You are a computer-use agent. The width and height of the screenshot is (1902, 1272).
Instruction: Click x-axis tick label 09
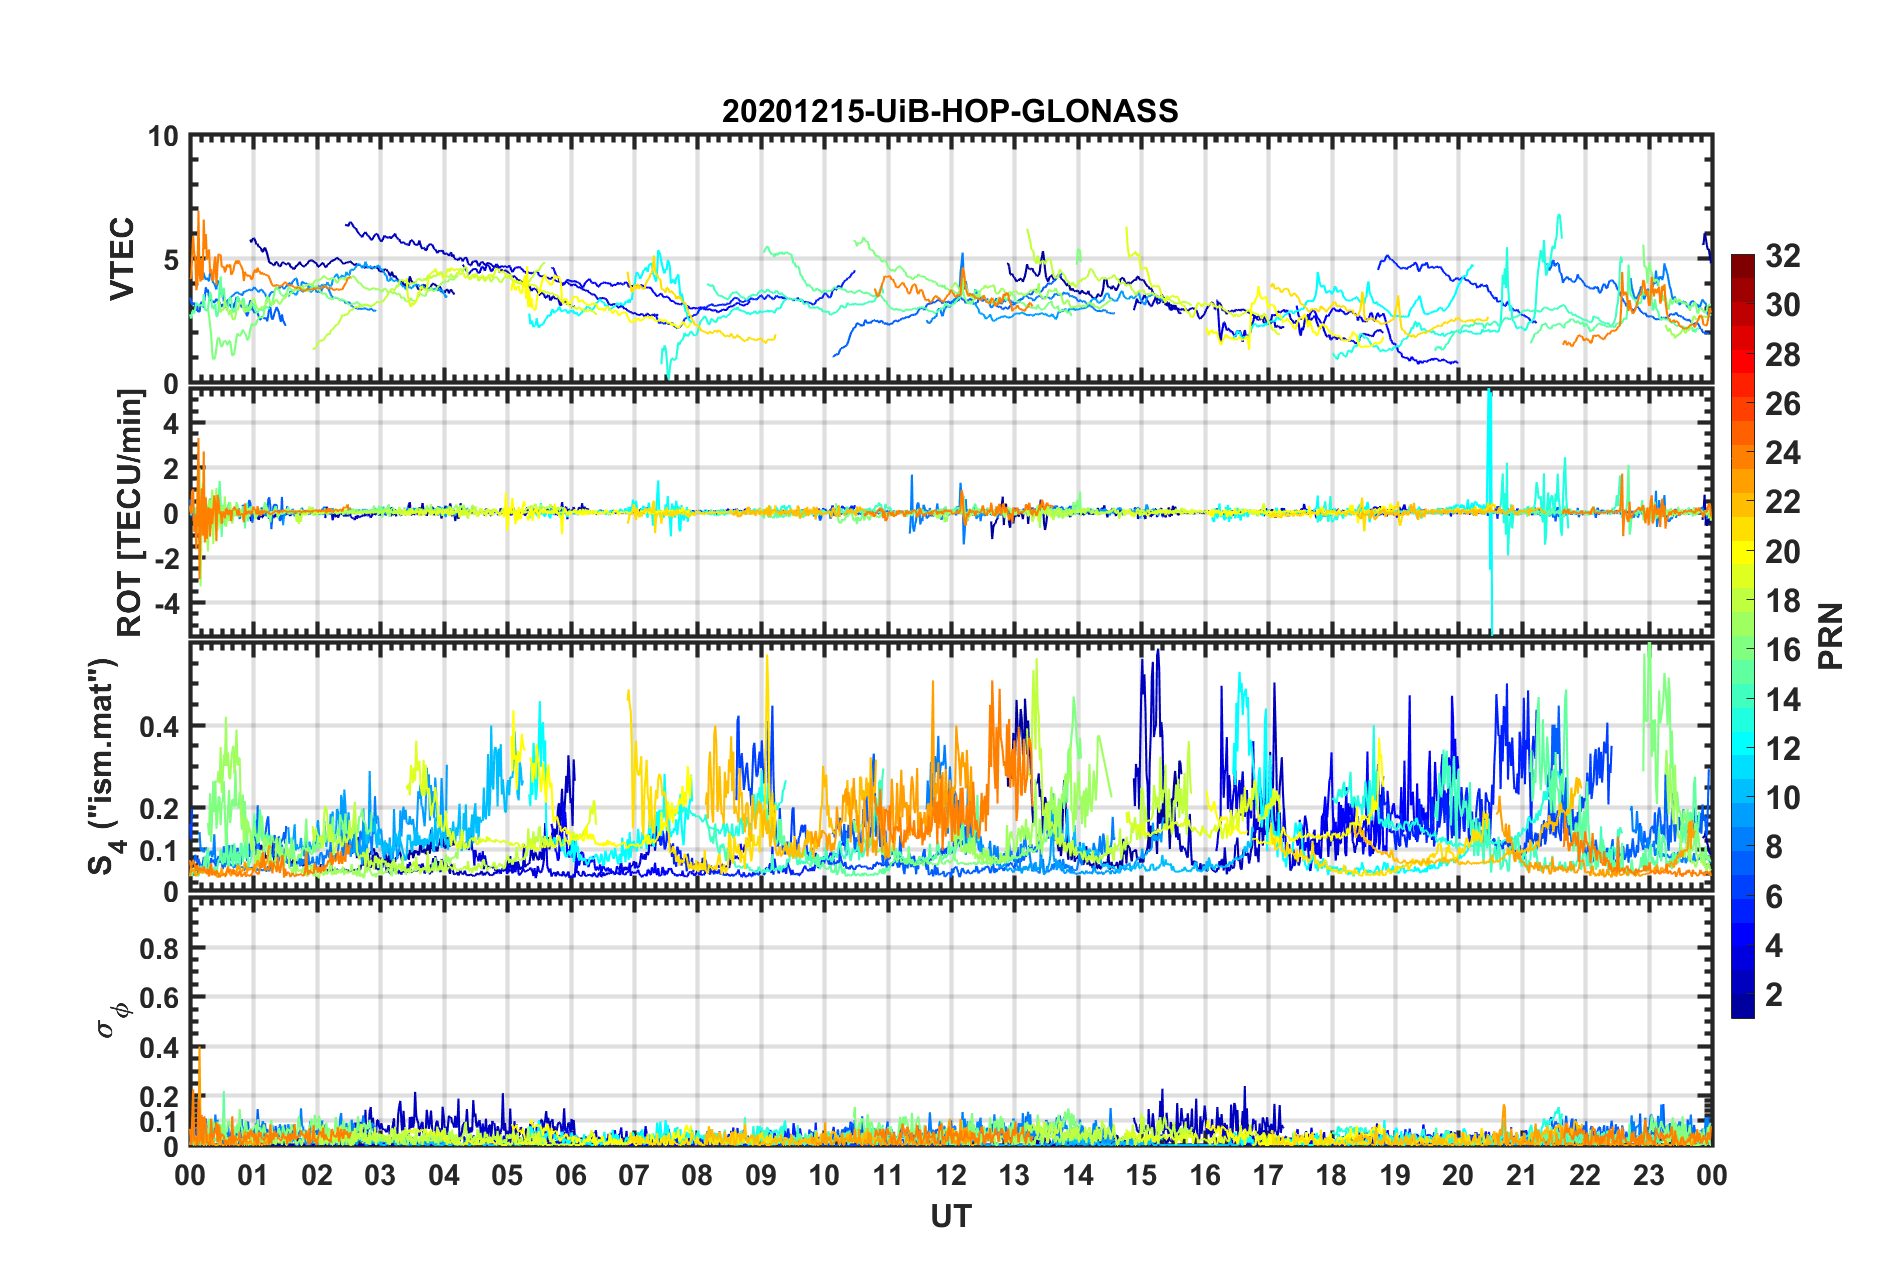[761, 1175]
